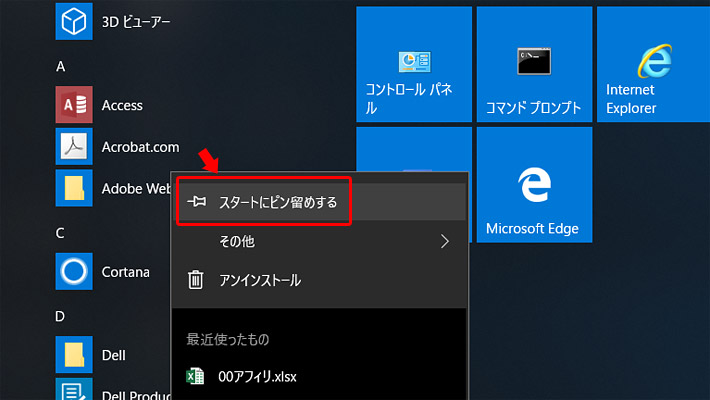Image resolution: width=710 pixels, height=400 pixels.
Task: Expand the その他 chevron arrow
Action: 445,241
